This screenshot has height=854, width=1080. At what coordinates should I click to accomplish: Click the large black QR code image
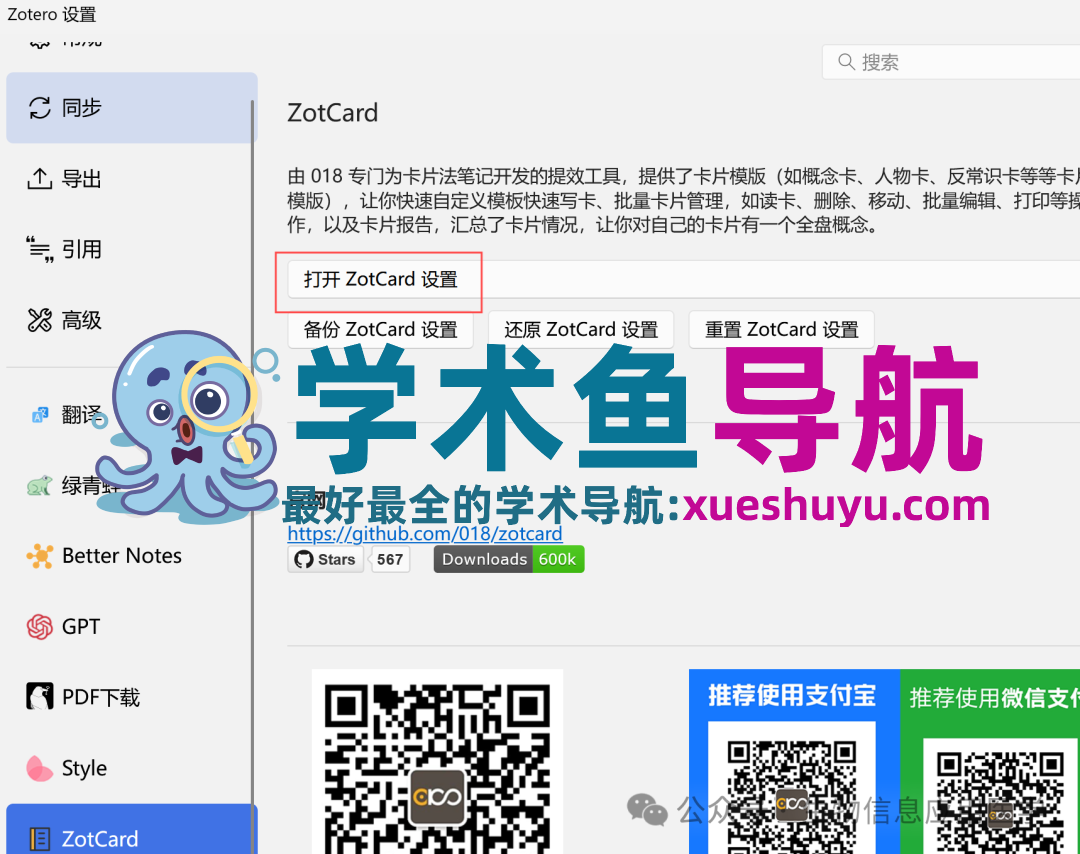(x=437, y=762)
